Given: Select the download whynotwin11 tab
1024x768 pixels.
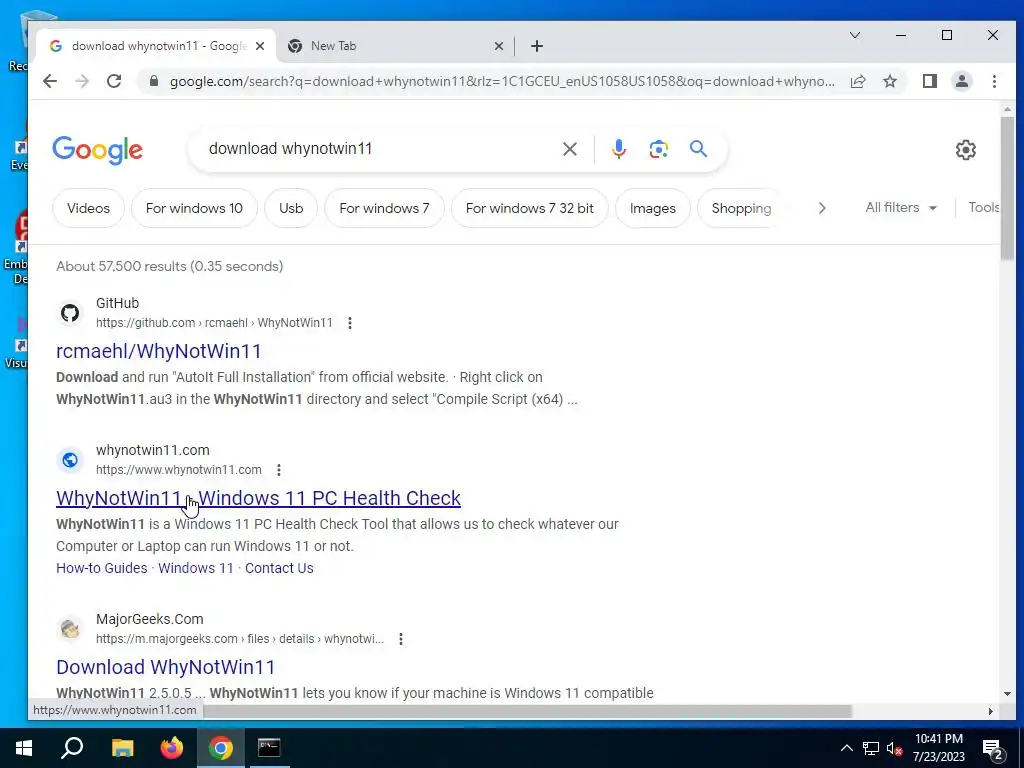Looking at the screenshot, I should click(157, 46).
